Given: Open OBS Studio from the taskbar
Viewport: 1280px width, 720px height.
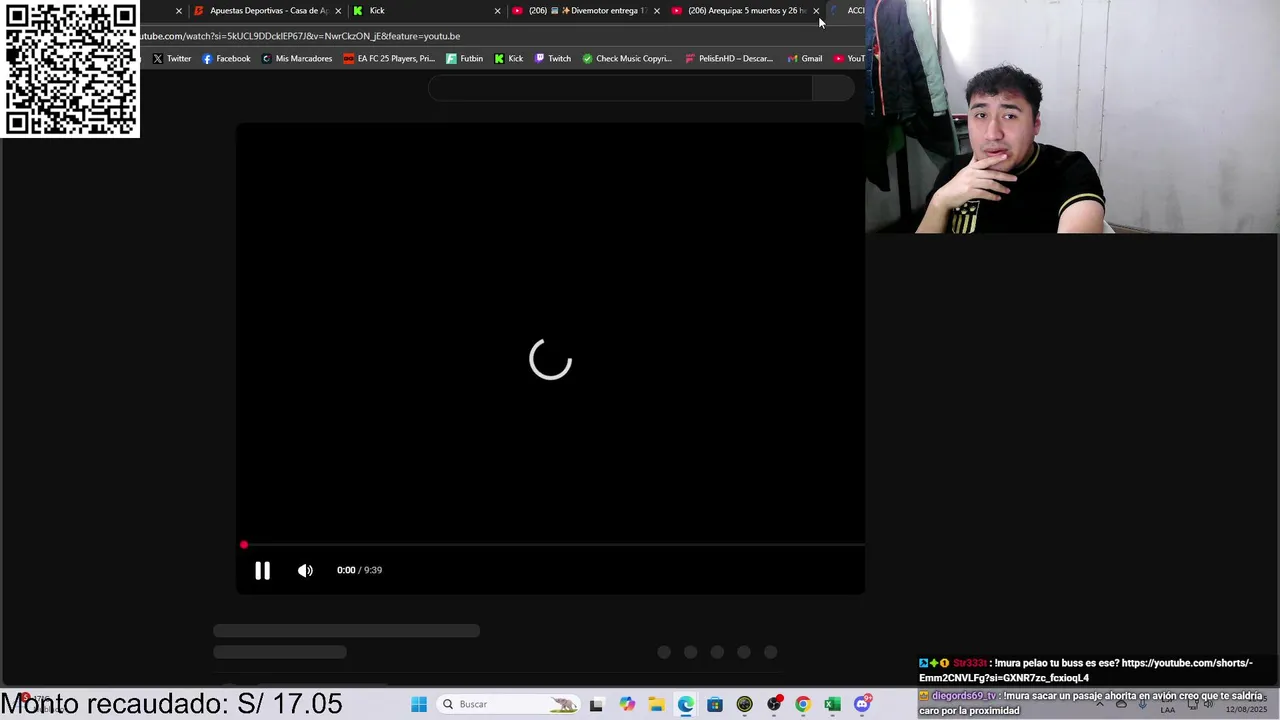Looking at the screenshot, I should (774, 705).
